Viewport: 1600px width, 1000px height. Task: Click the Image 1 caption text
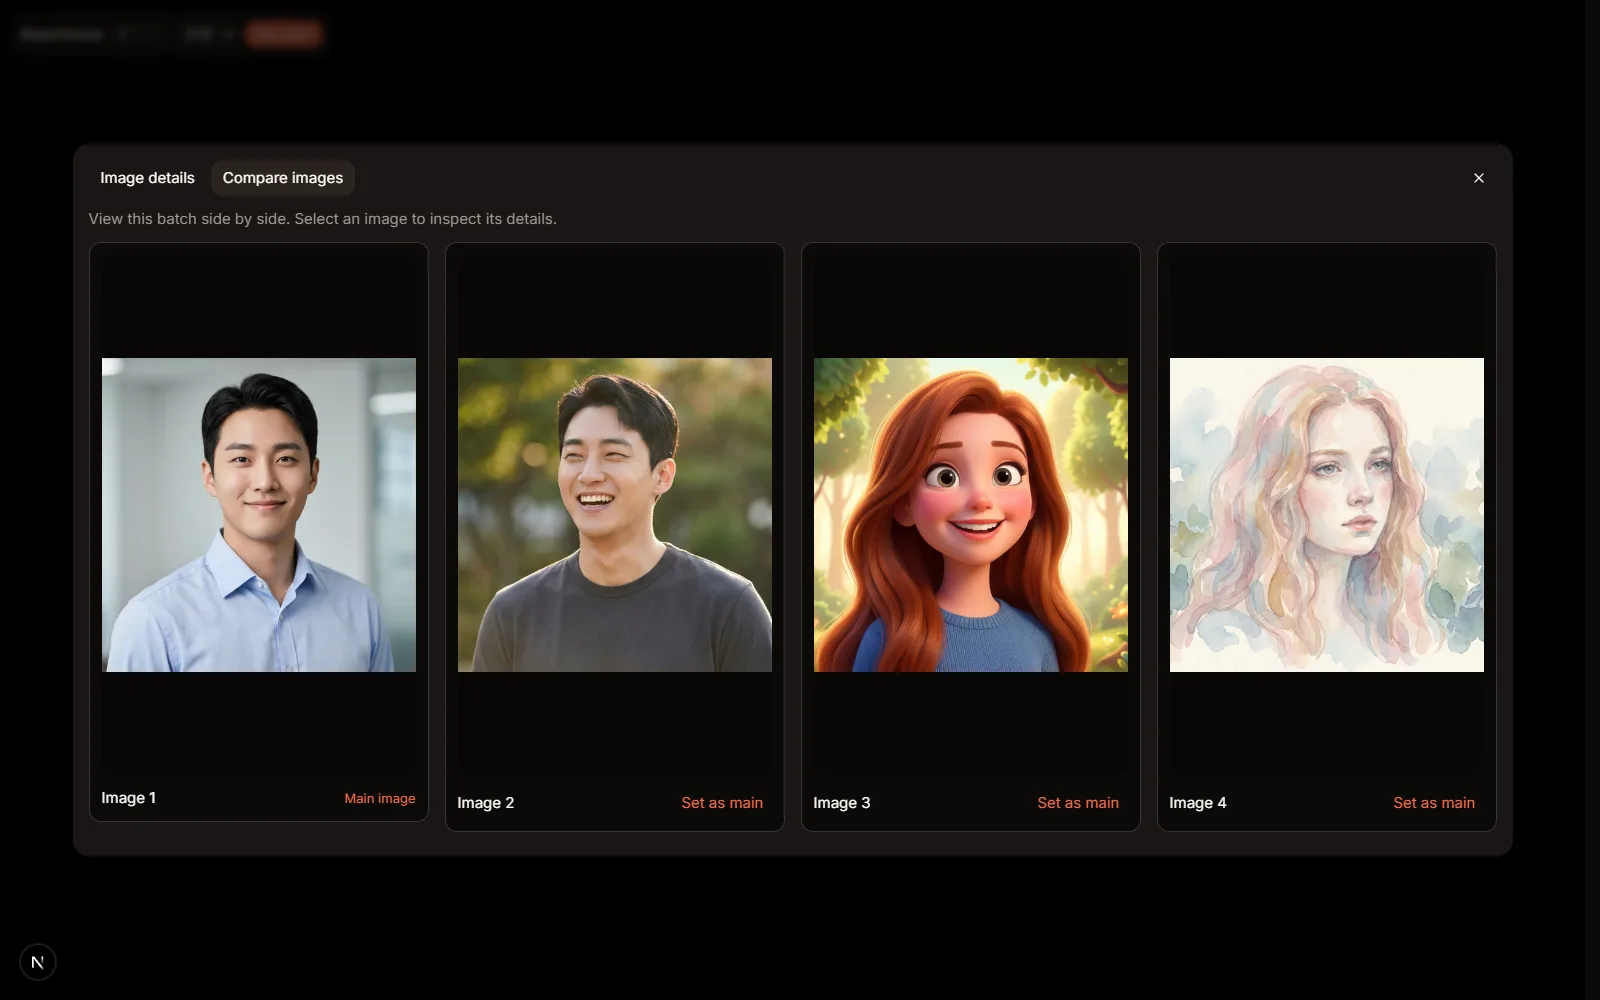pyautogui.click(x=129, y=798)
